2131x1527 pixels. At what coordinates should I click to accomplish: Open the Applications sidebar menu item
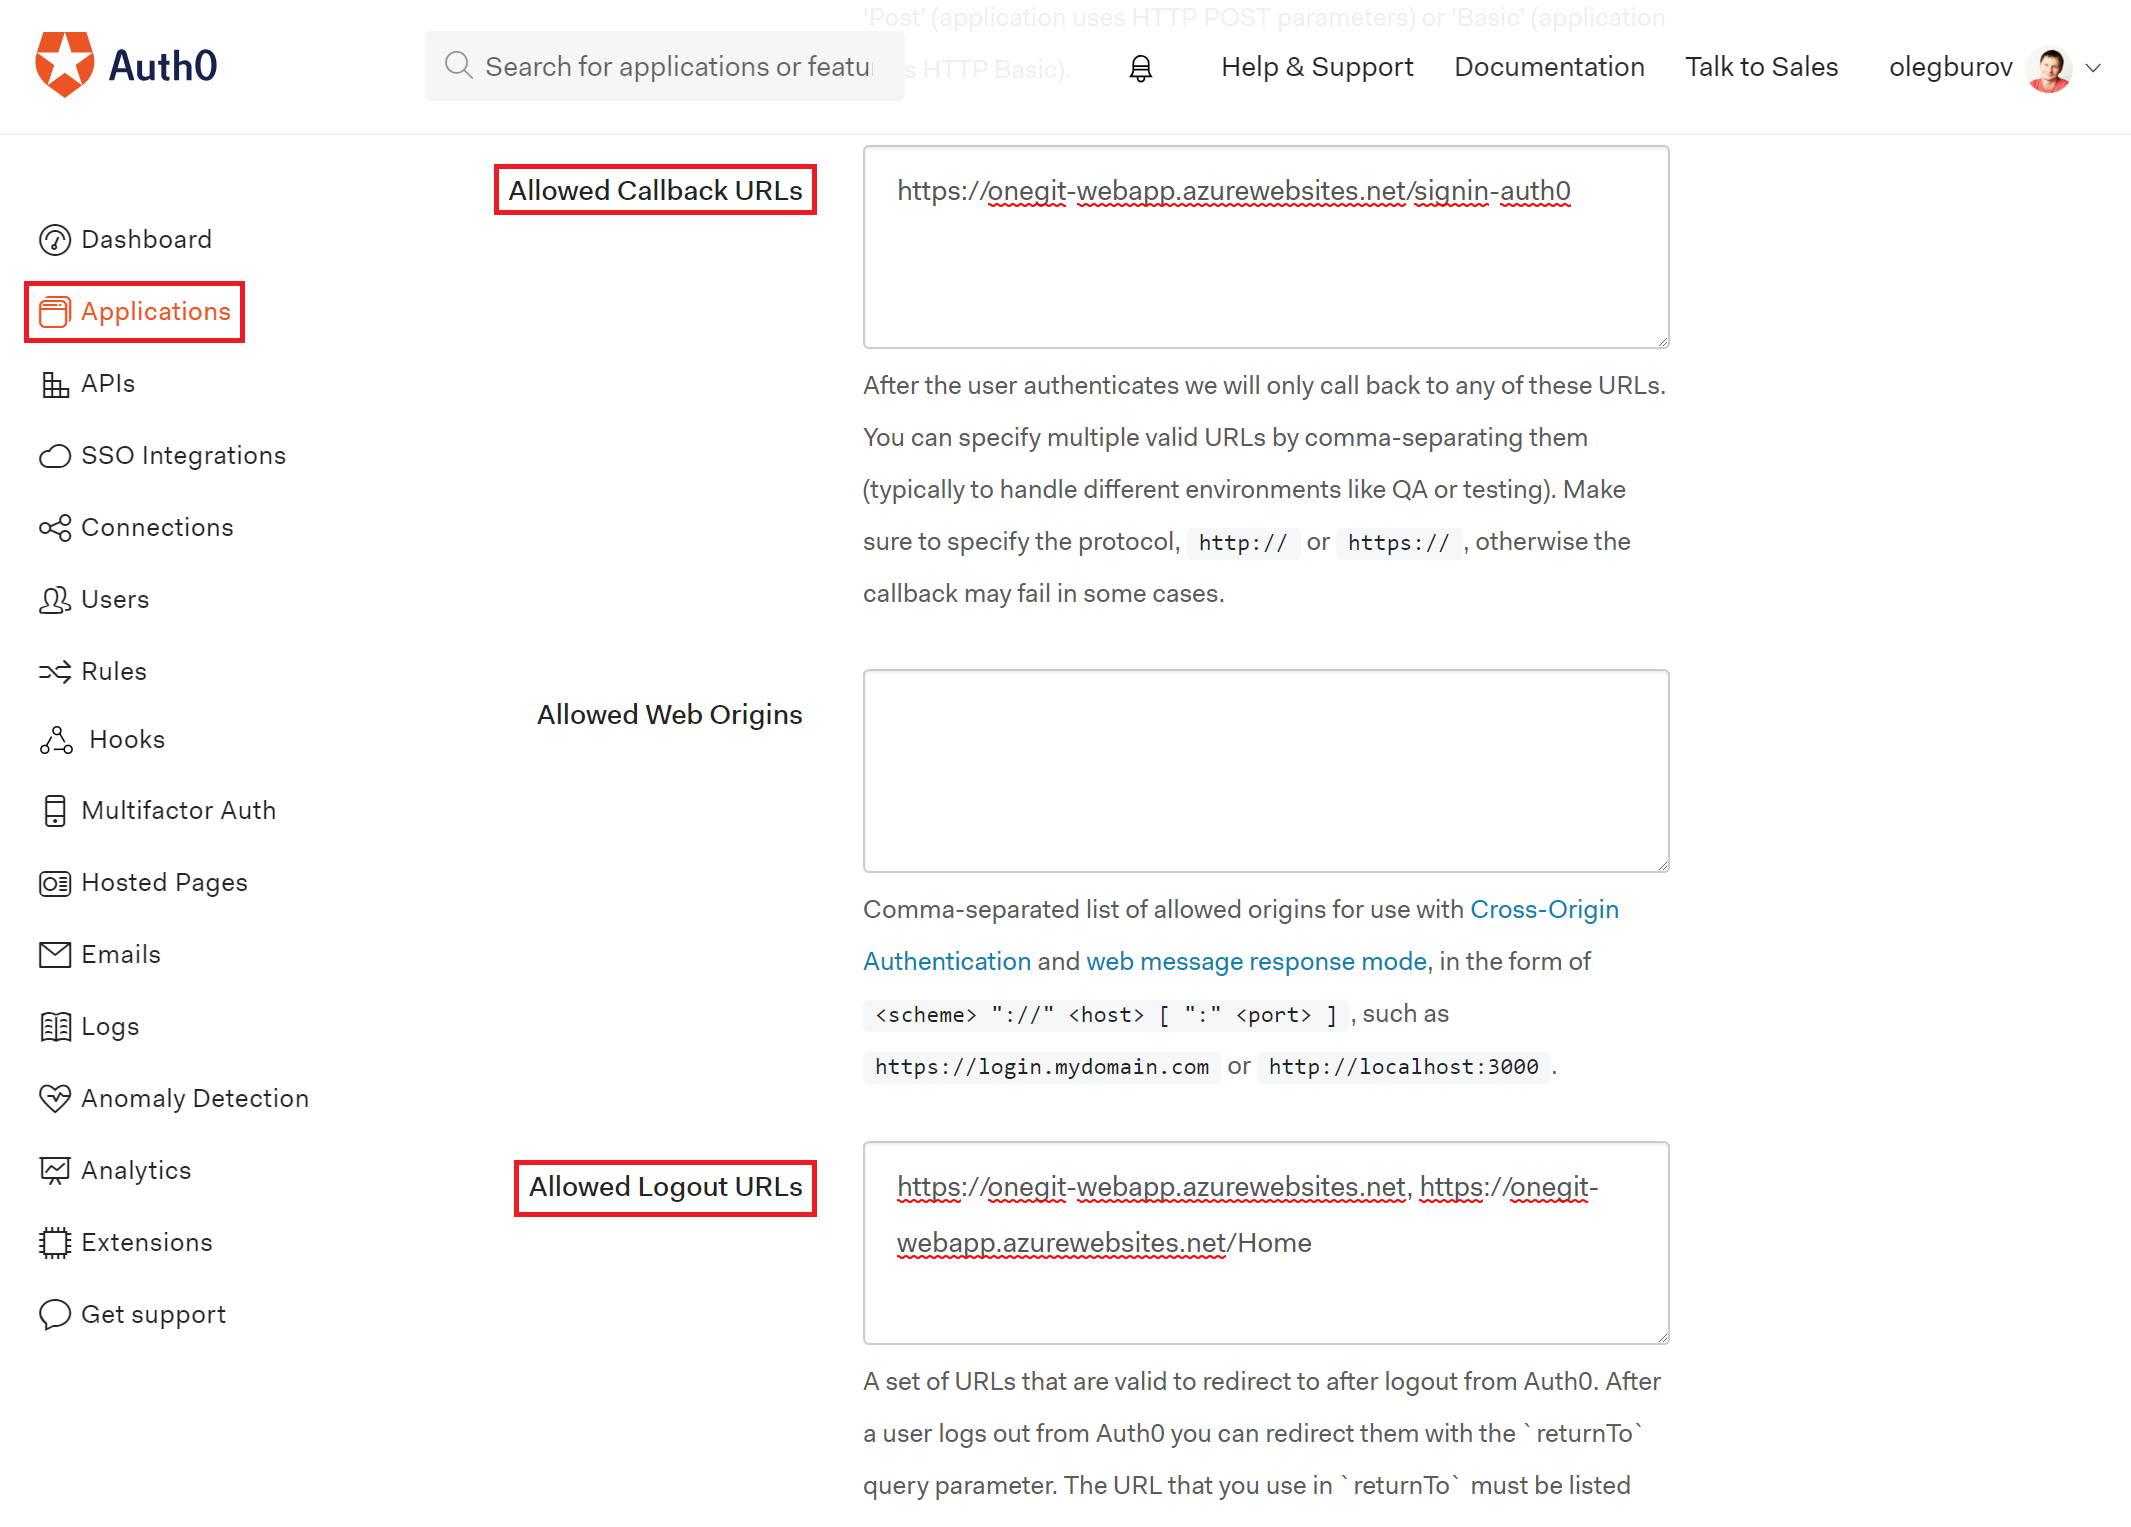[155, 312]
